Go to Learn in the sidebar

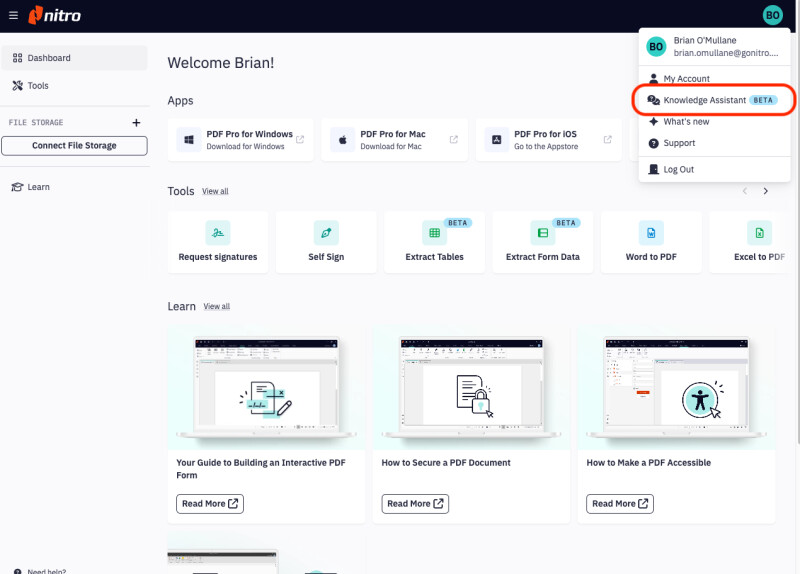click(38, 187)
